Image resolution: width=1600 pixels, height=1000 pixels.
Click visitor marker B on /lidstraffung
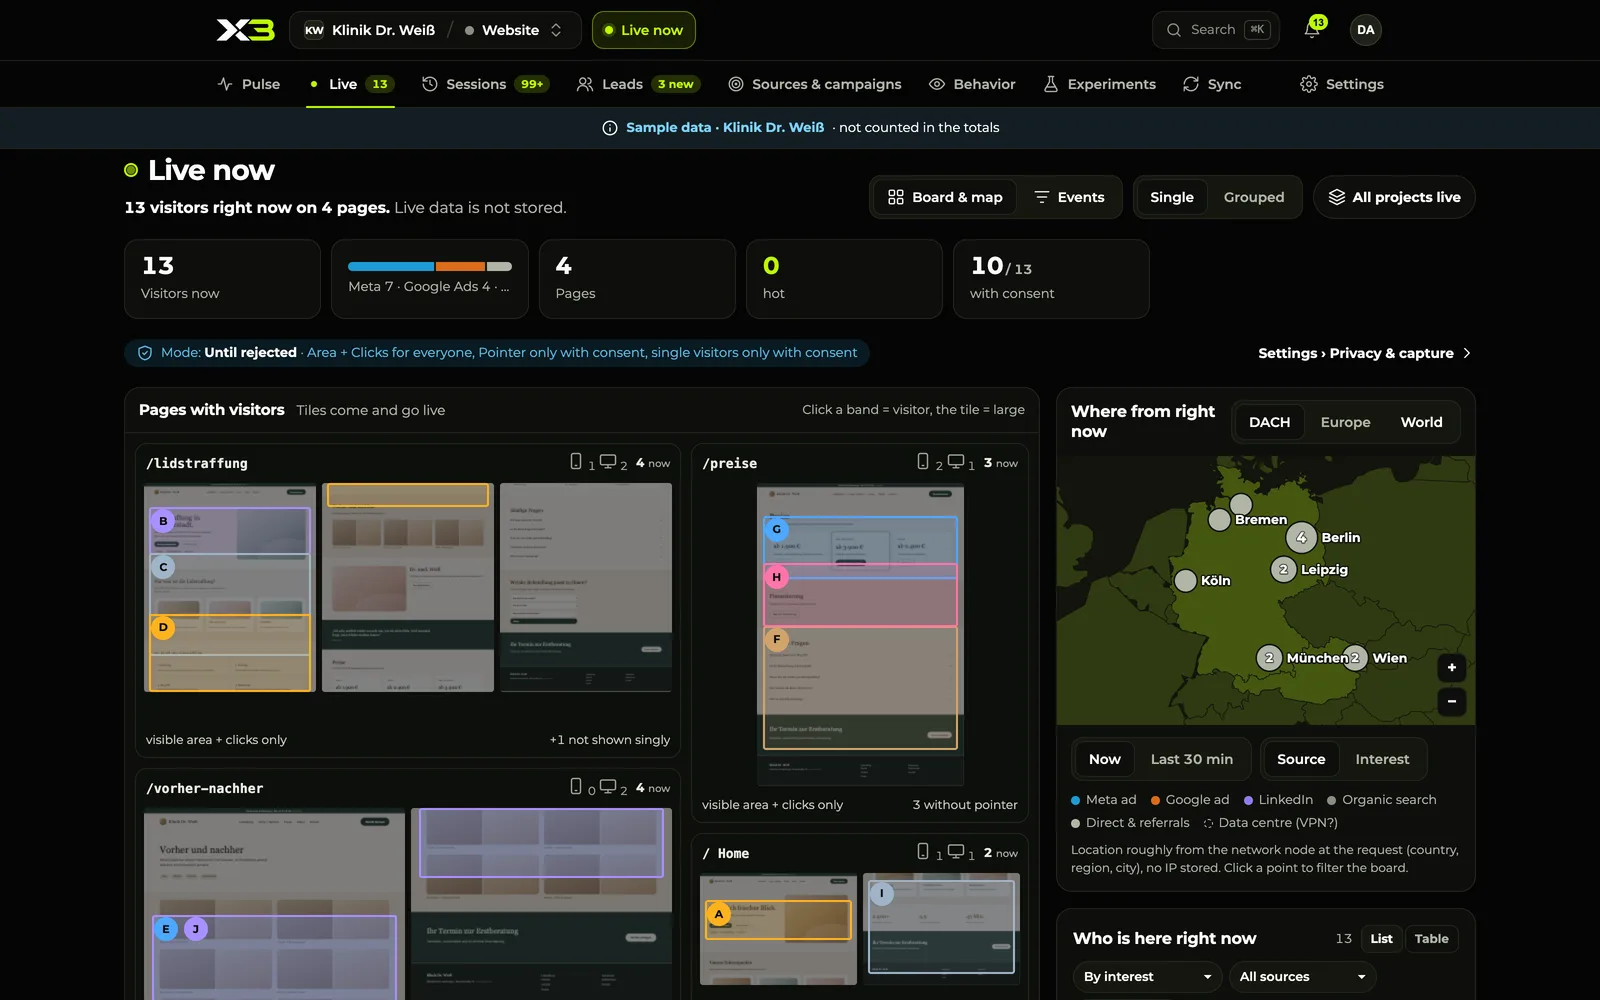[163, 521]
